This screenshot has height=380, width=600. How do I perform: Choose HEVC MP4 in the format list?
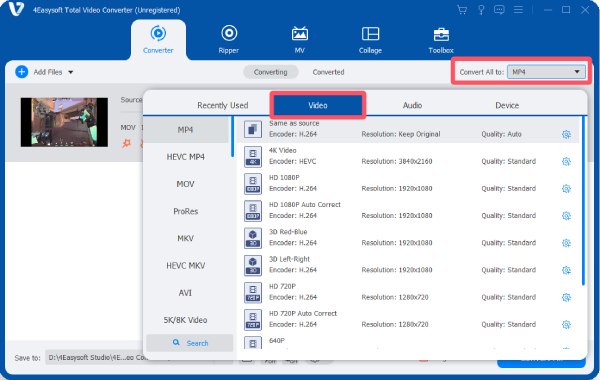186,157
